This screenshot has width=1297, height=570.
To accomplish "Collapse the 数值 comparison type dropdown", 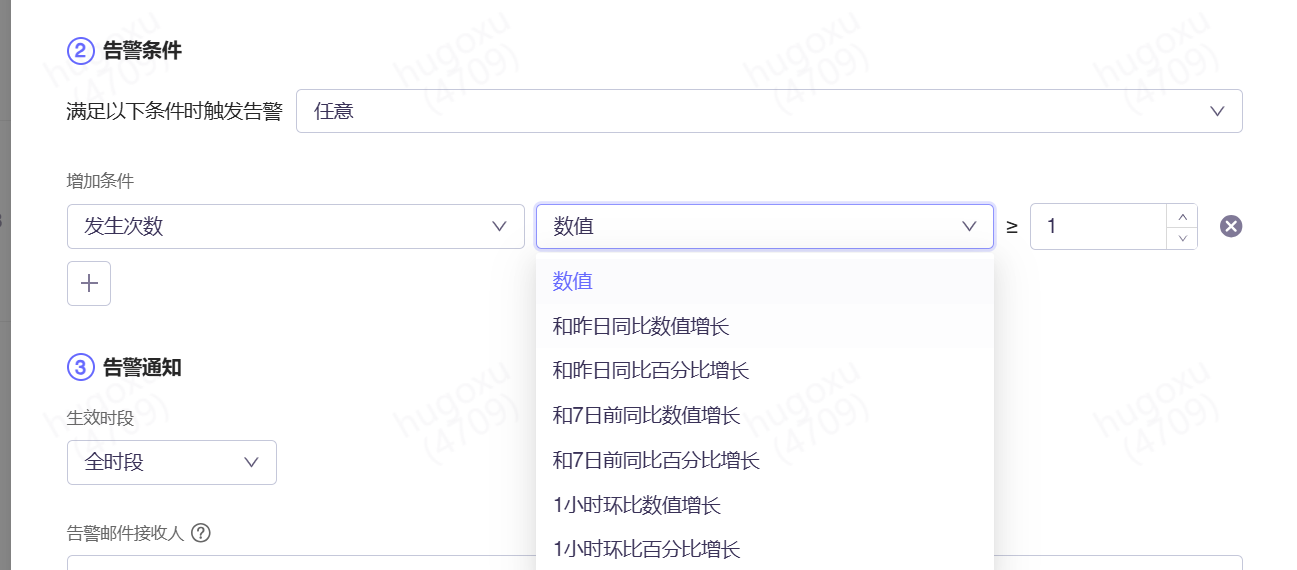I will click(765, 227).
